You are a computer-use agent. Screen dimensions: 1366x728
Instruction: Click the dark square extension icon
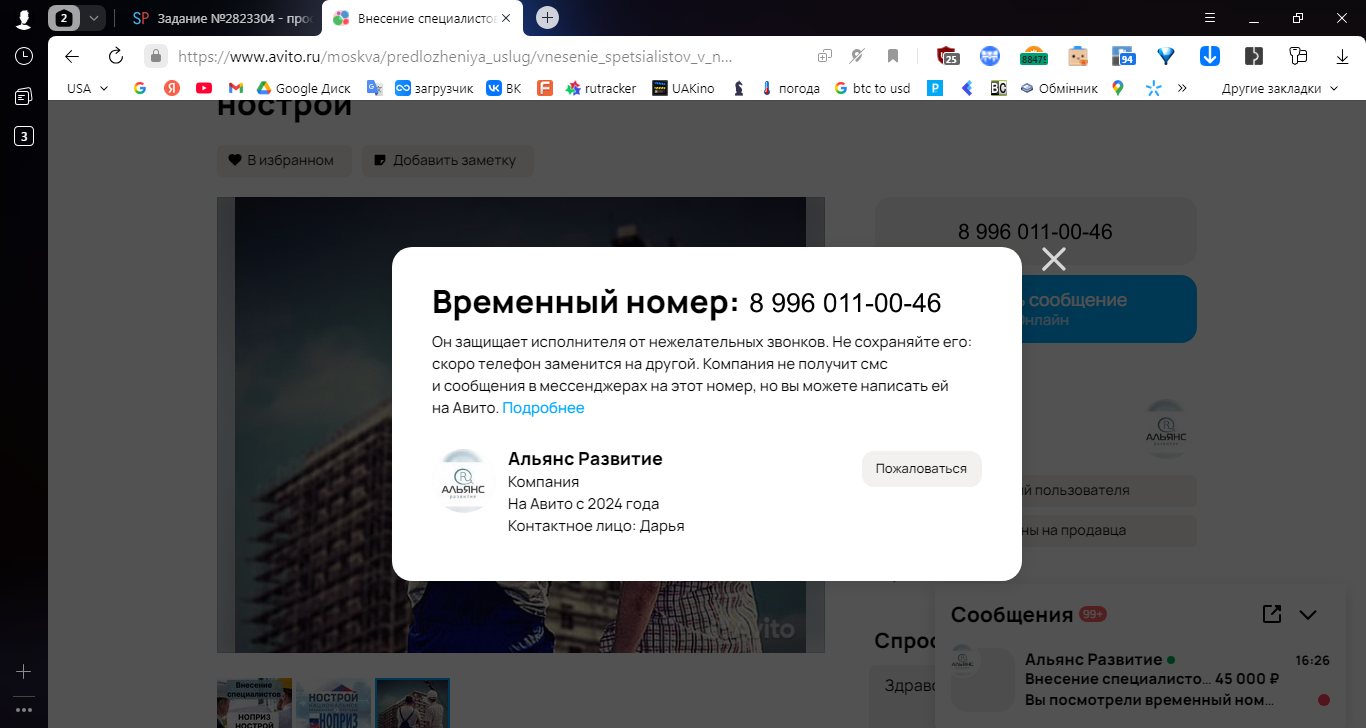[x=1254, y=56]
